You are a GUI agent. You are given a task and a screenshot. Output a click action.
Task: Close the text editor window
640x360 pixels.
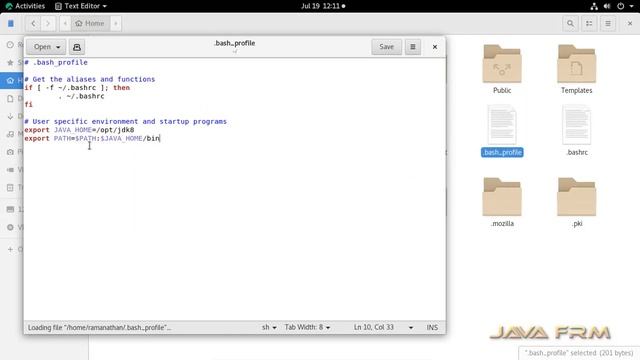click(435, 47)
